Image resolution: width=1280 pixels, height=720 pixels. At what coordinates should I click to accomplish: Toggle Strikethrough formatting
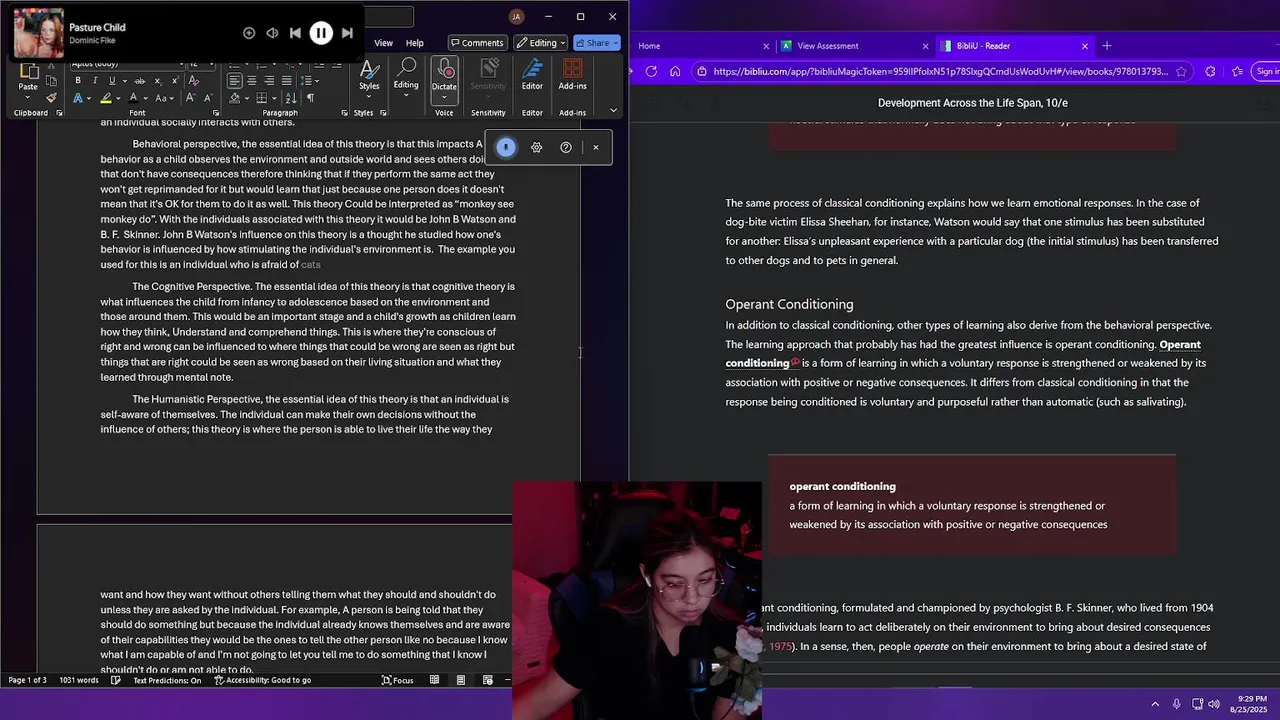139,80
